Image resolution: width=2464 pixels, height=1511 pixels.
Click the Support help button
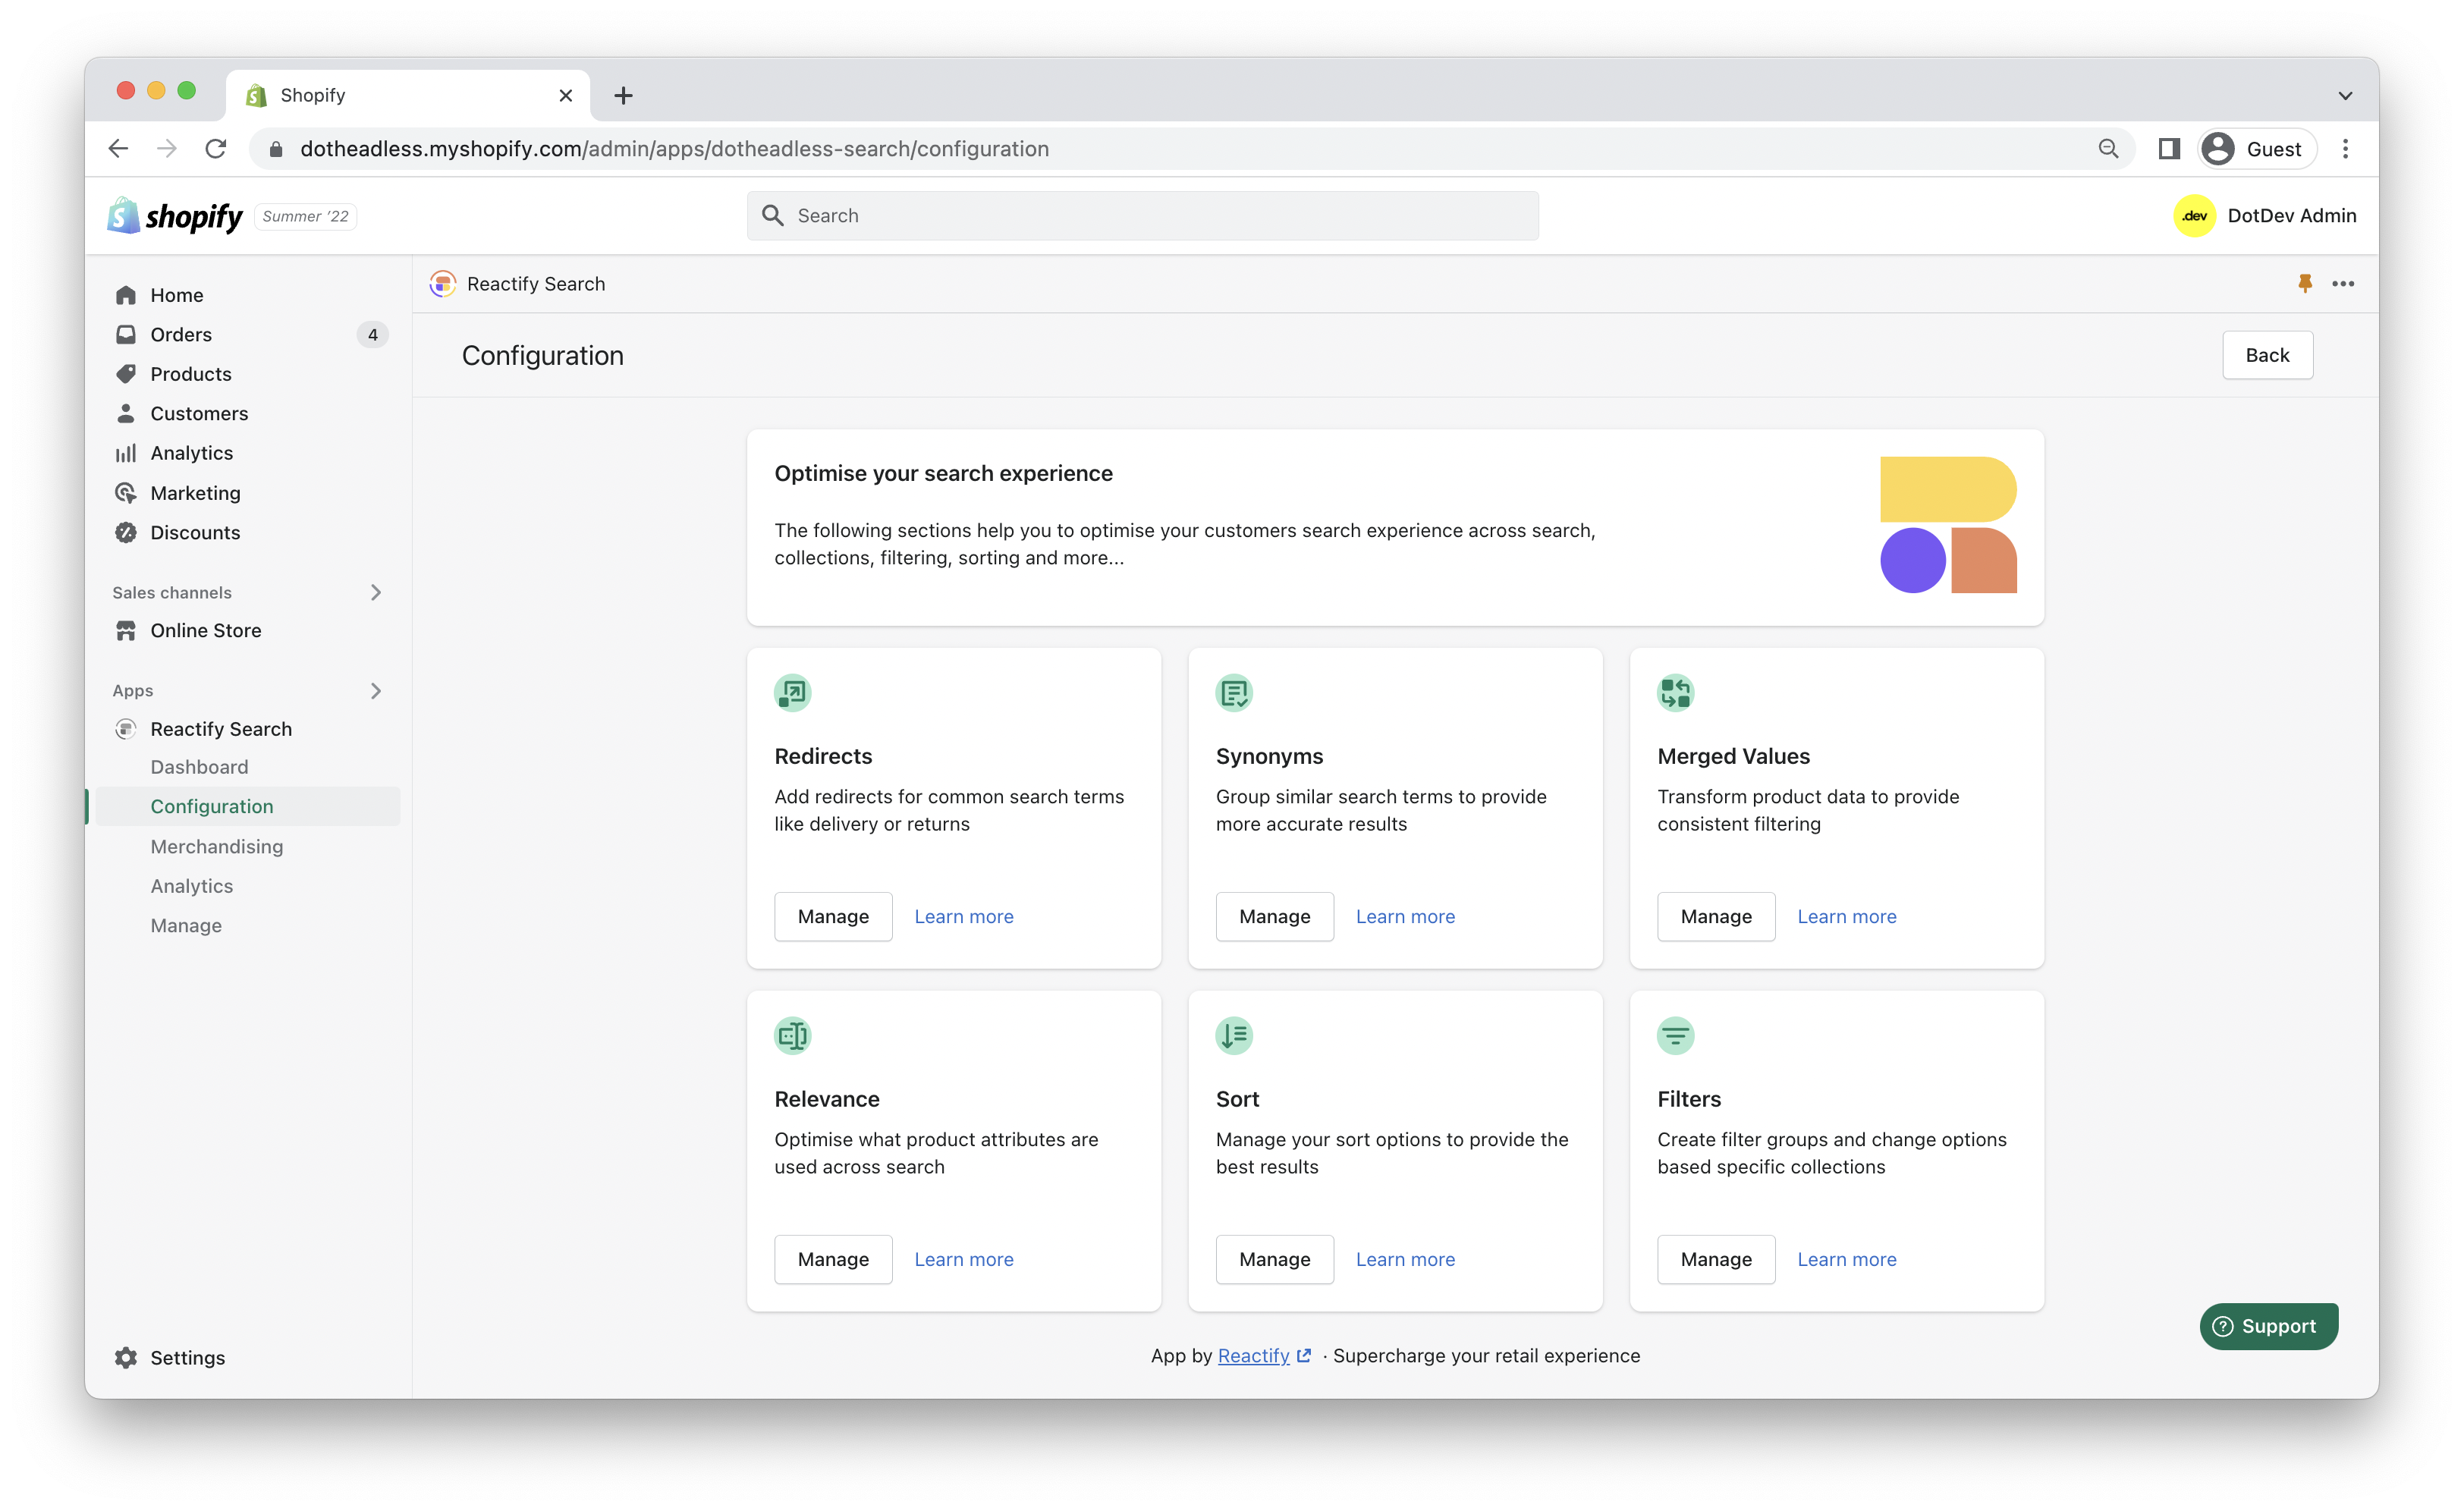(2268, 1326)
